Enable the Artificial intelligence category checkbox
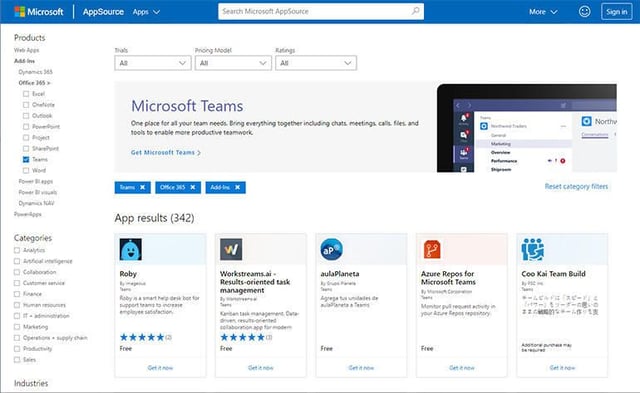 (x=17, y=261)
